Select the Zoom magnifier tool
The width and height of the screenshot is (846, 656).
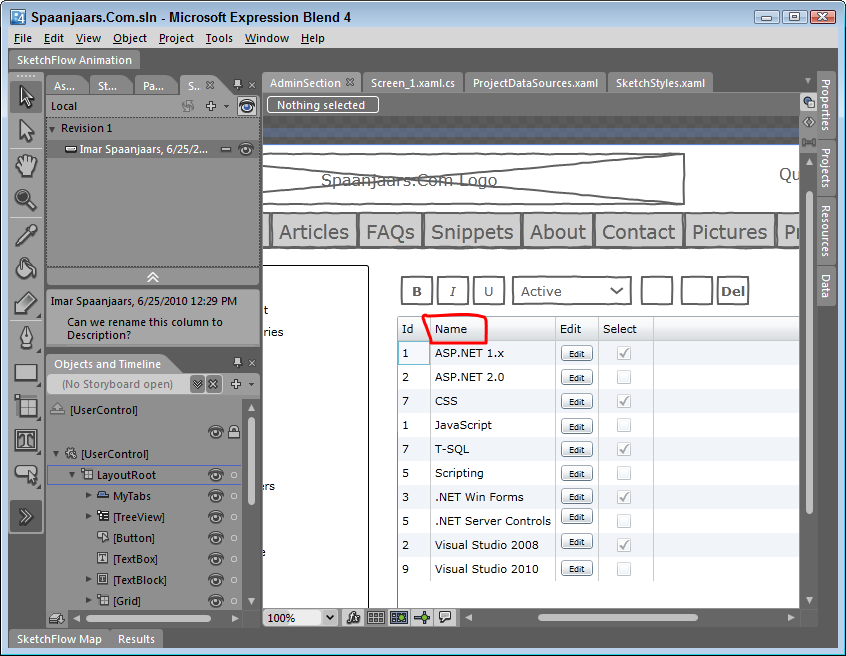pyautogui.click(x=26, y=200)
